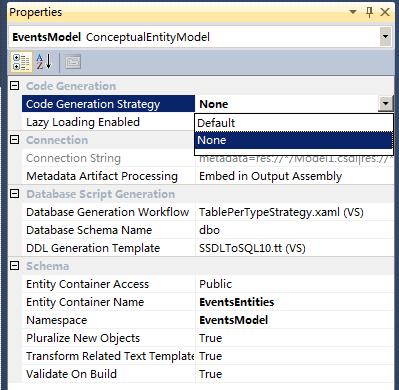Sort properties alphabetically with A-Z icon

point(44,62)
